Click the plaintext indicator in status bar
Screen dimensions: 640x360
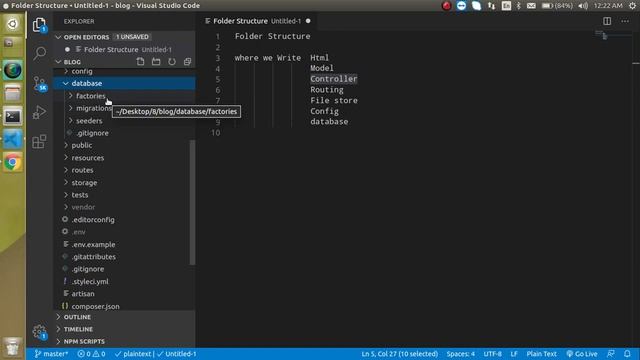133,354
